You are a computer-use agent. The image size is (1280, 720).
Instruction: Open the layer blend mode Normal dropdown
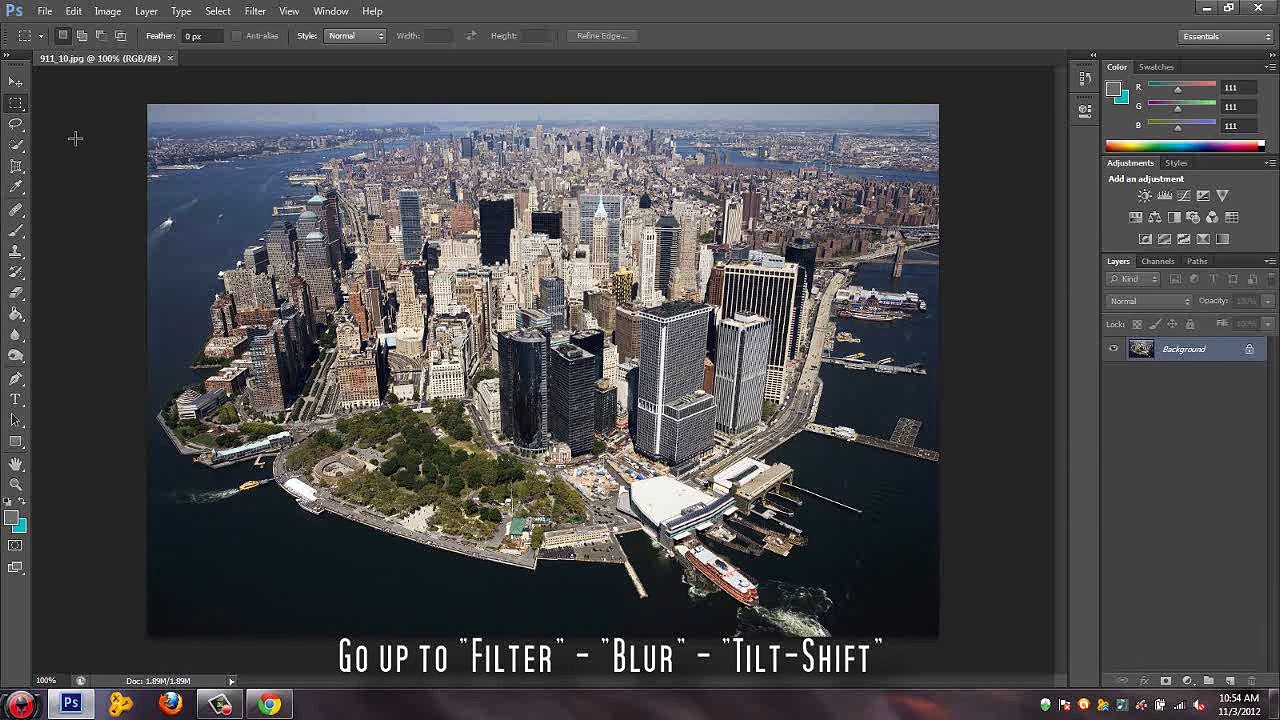coord(1150,301)
